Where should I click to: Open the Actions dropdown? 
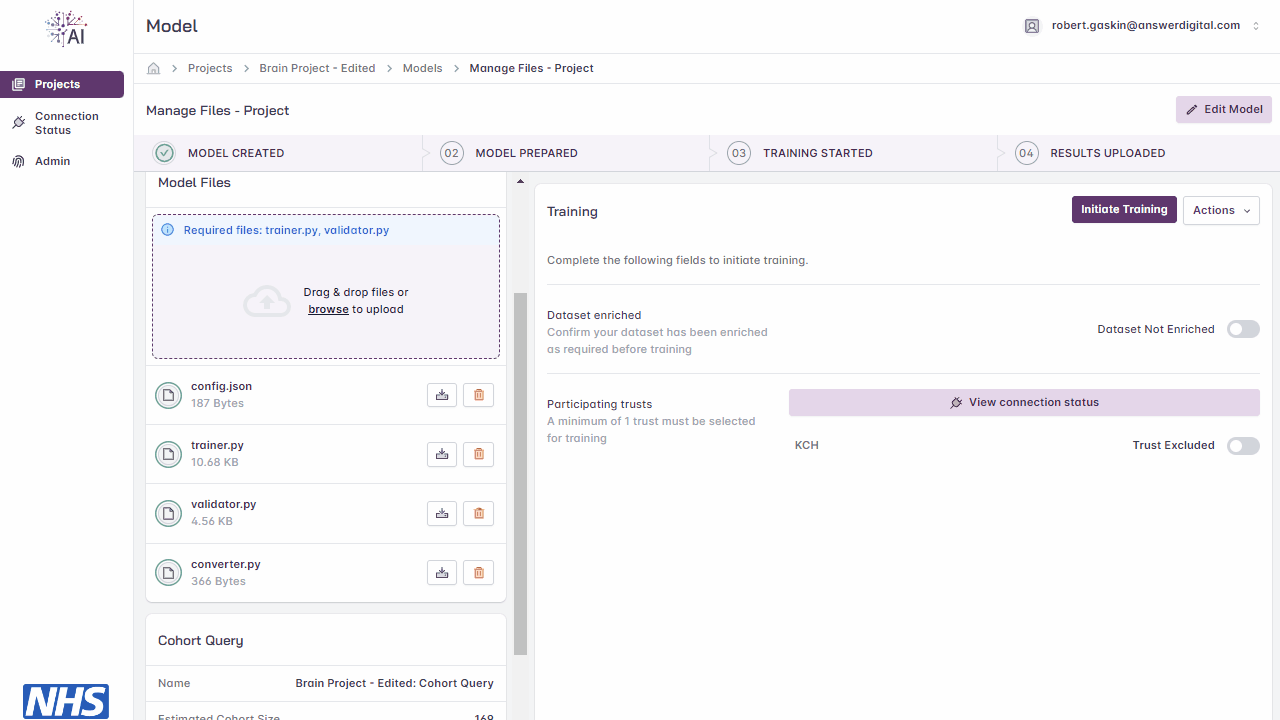pyautogui.click(x=1221, y=210)
